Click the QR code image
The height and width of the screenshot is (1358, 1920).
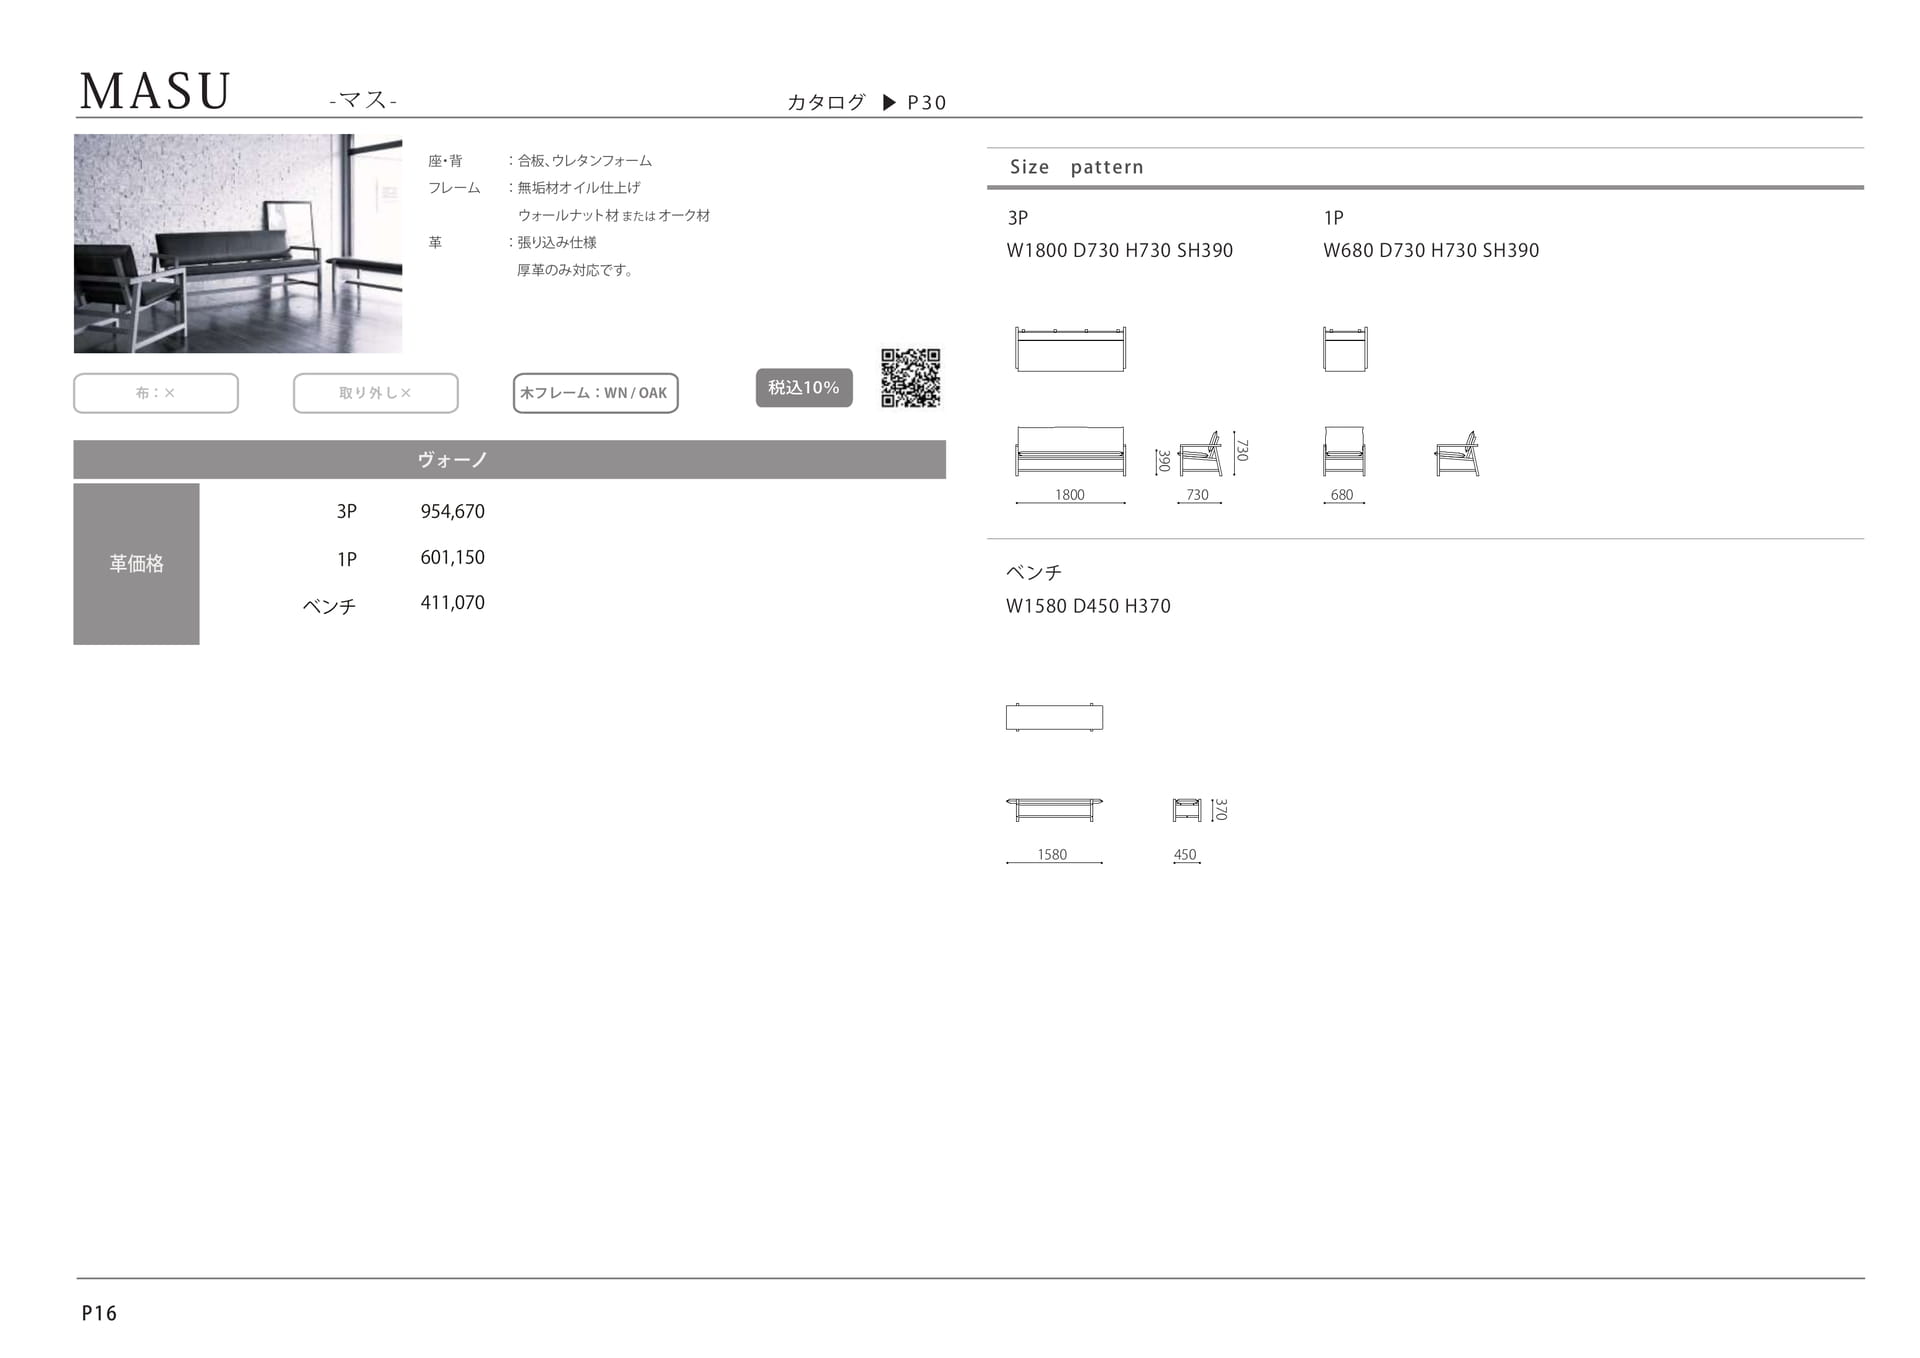[x=910, y=378]
